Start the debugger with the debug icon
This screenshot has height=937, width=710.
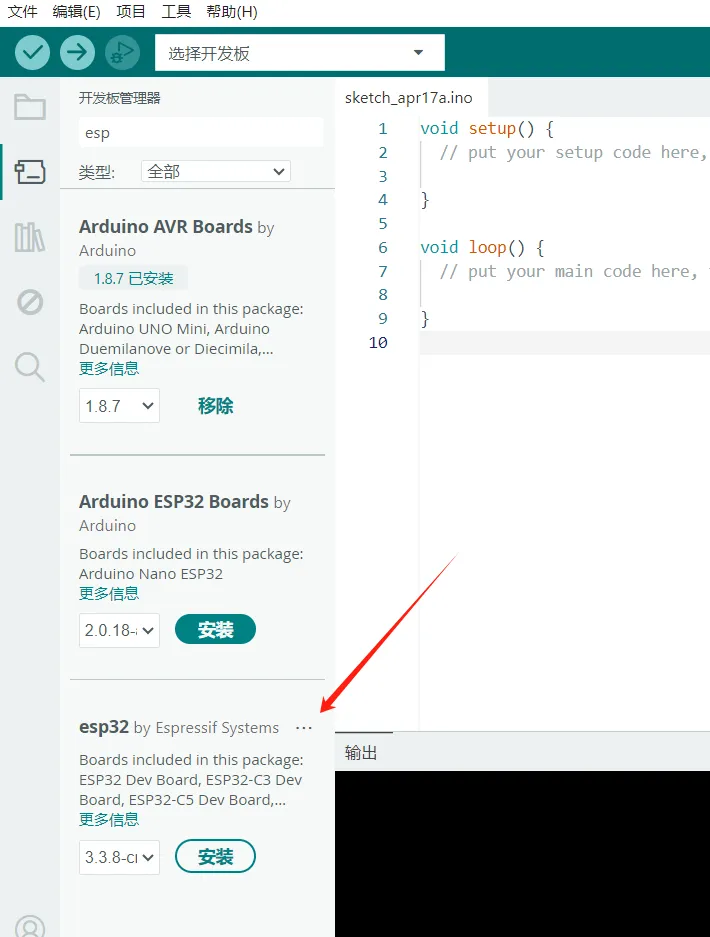(122, 52)
